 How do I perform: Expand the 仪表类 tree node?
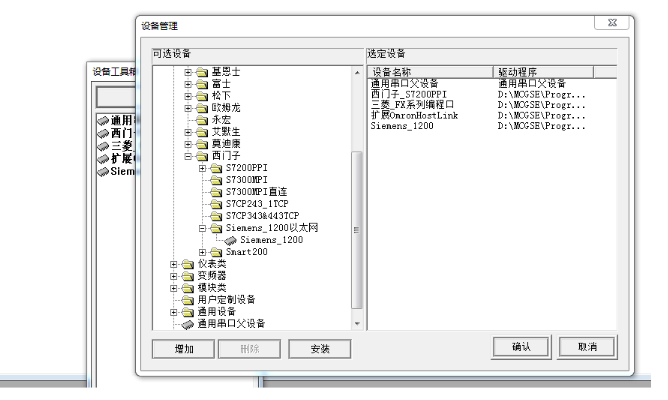point(174,264)
